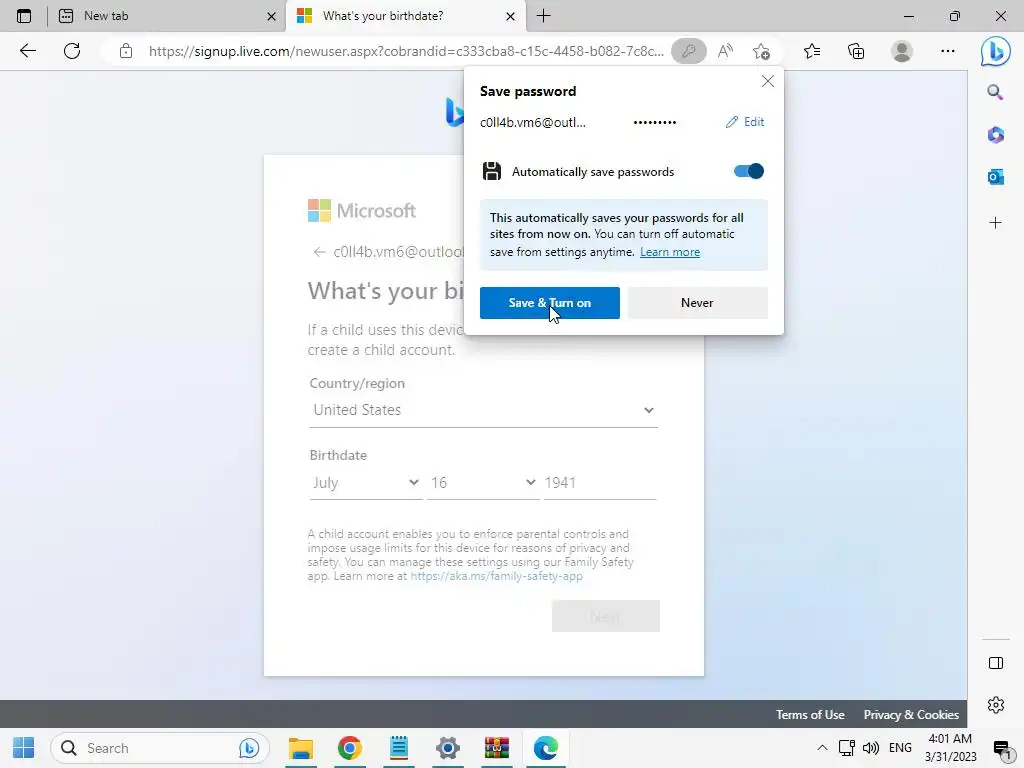Open Outlook sidebar icon
This screenshot has height=768, width=1024.
coord(995,176)
